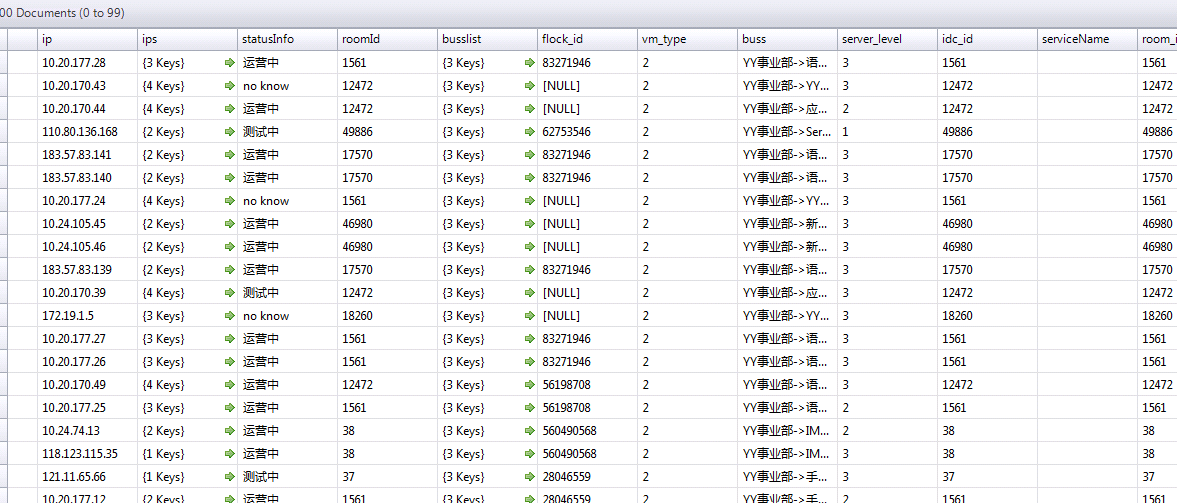
Task: Expand ips arrow in row 10.20.177.27
Action: pyautogui.click(x=230, y=339)
